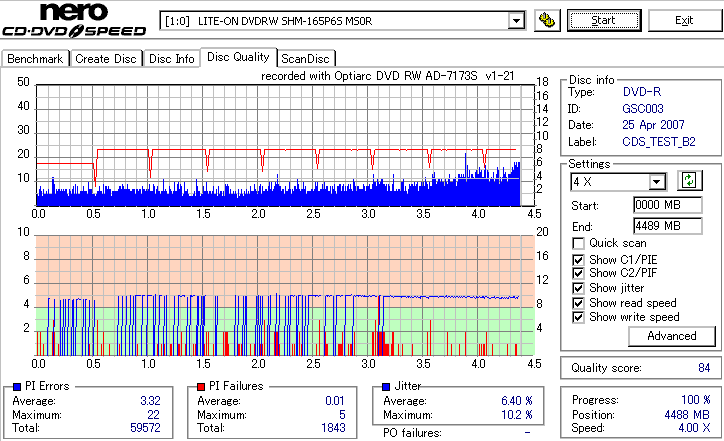
Task: Expand the drive selection dropdown arrow
Action: click(516, 21)
